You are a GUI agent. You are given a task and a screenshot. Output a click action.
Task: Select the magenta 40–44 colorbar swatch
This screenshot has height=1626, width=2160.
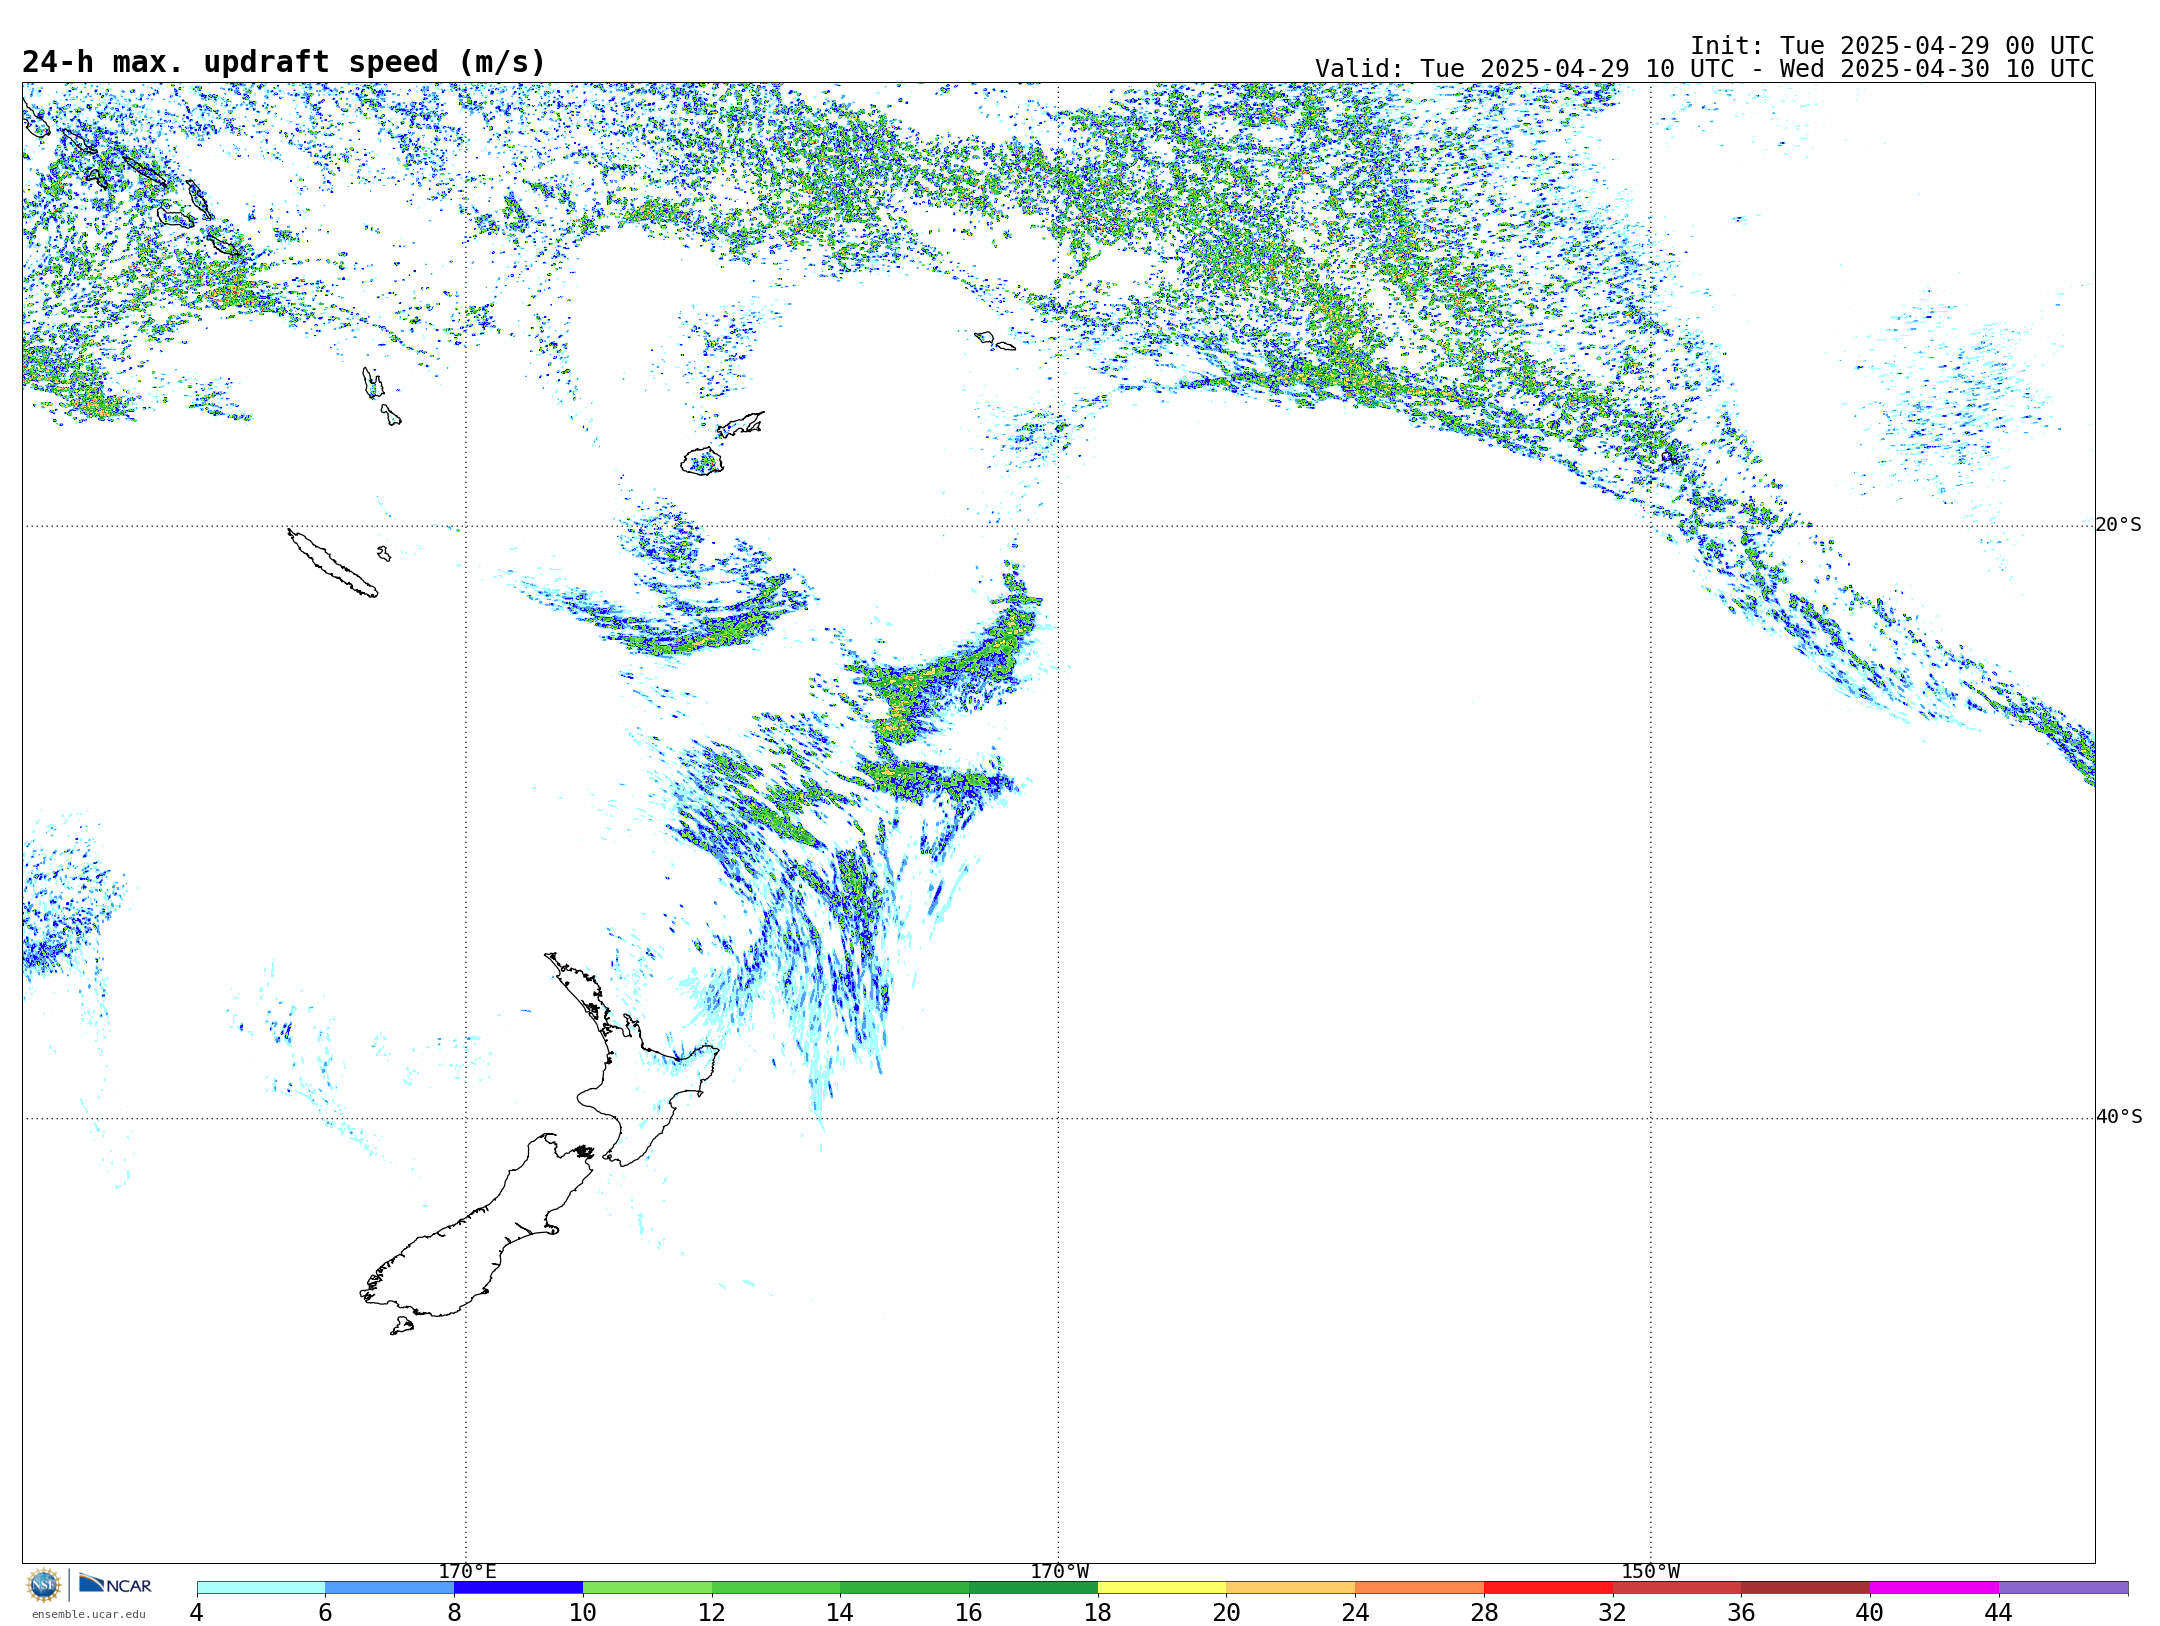1934,1587
